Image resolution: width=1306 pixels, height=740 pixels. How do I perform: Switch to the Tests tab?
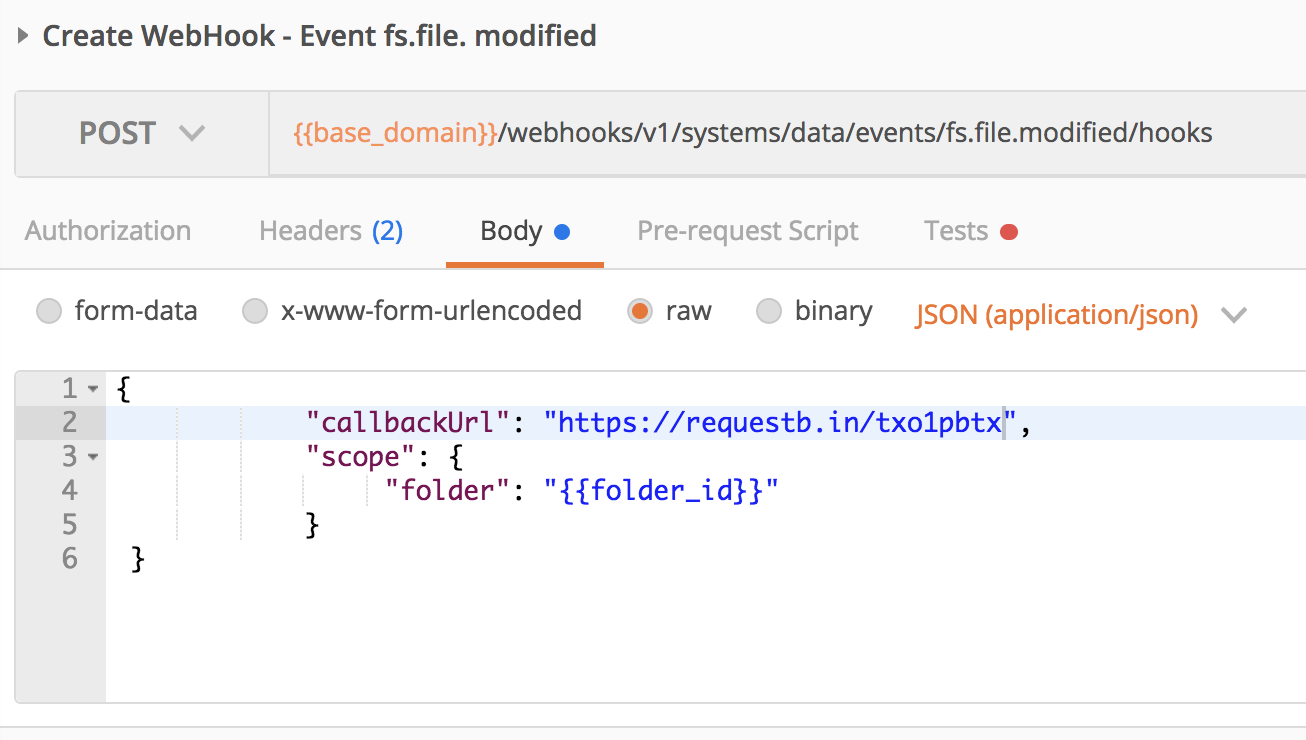pyautogui.click(x=970, y=231)
